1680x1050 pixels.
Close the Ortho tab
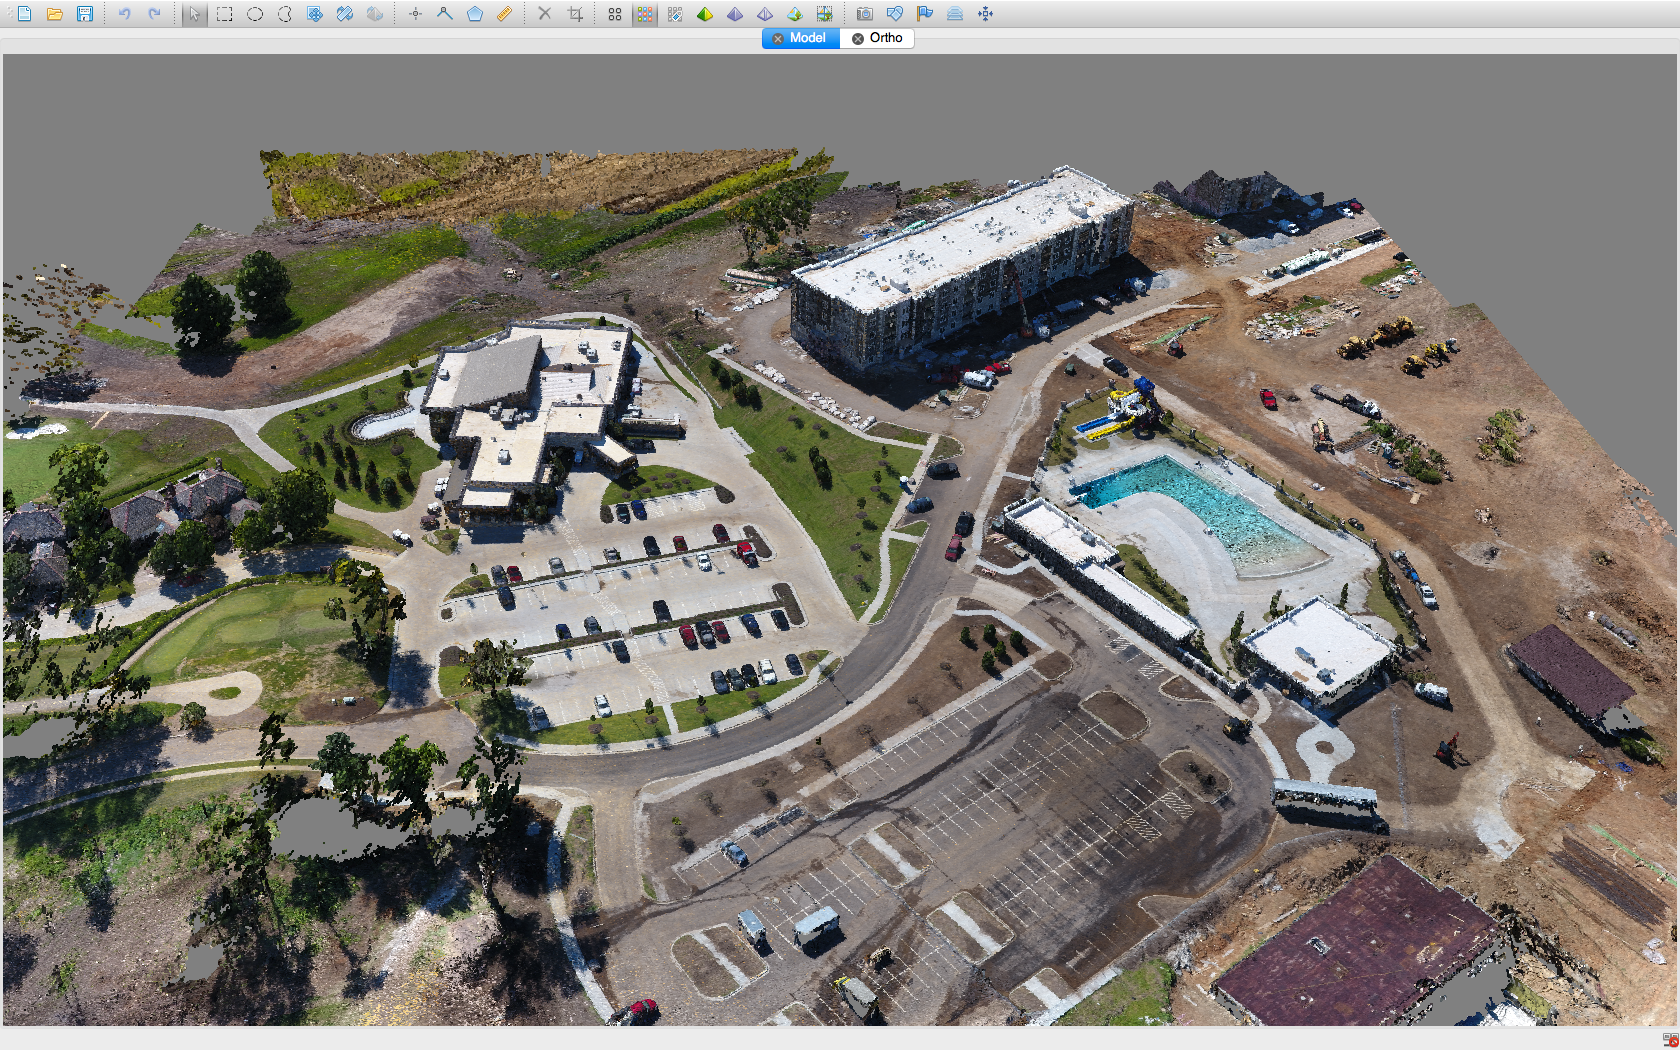858,38
